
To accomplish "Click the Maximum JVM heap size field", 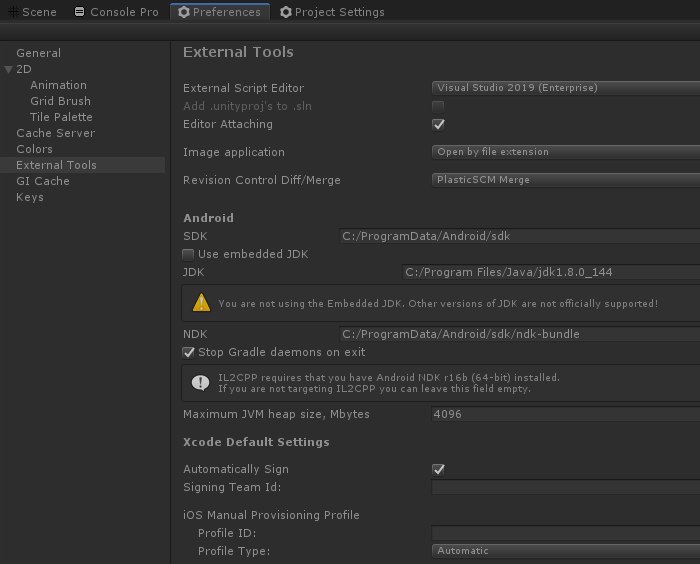I will pos(566,414).
